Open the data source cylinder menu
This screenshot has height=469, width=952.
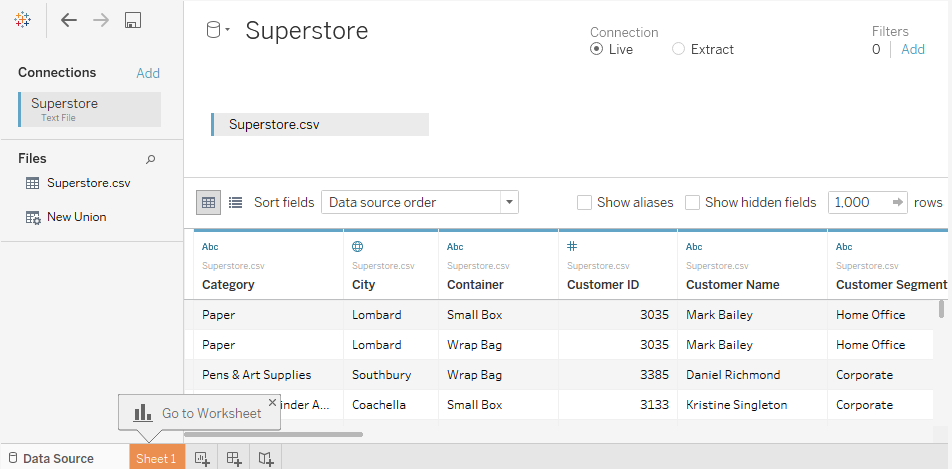coord(218,30)
